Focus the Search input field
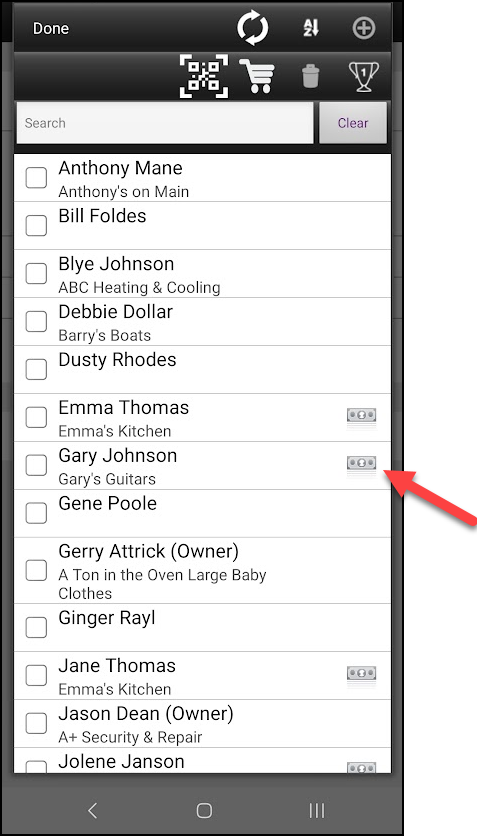 pyautogui.click(x=165, y=123)
